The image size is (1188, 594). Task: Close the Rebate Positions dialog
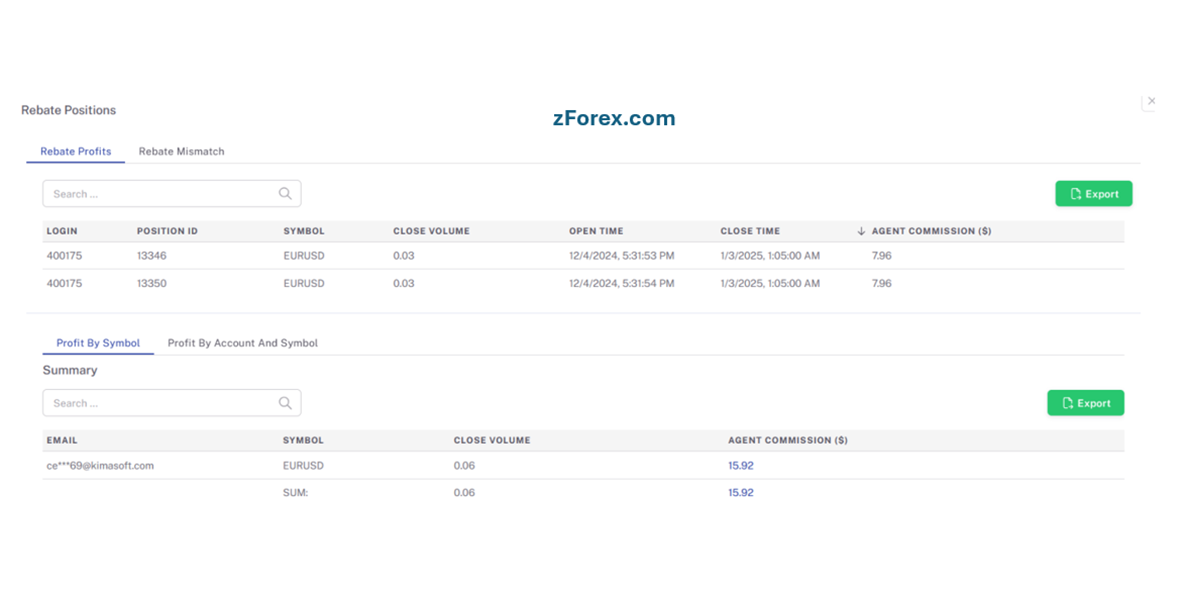(x=1152, y=101)
